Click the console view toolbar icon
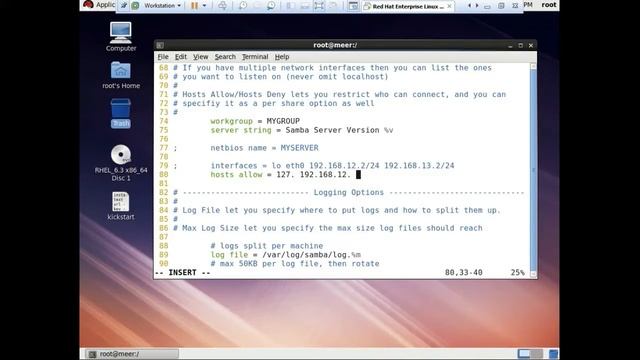Image resolution: width=640 pixels, height=360 pixels. pyautogui.click(x=353, y=6)
